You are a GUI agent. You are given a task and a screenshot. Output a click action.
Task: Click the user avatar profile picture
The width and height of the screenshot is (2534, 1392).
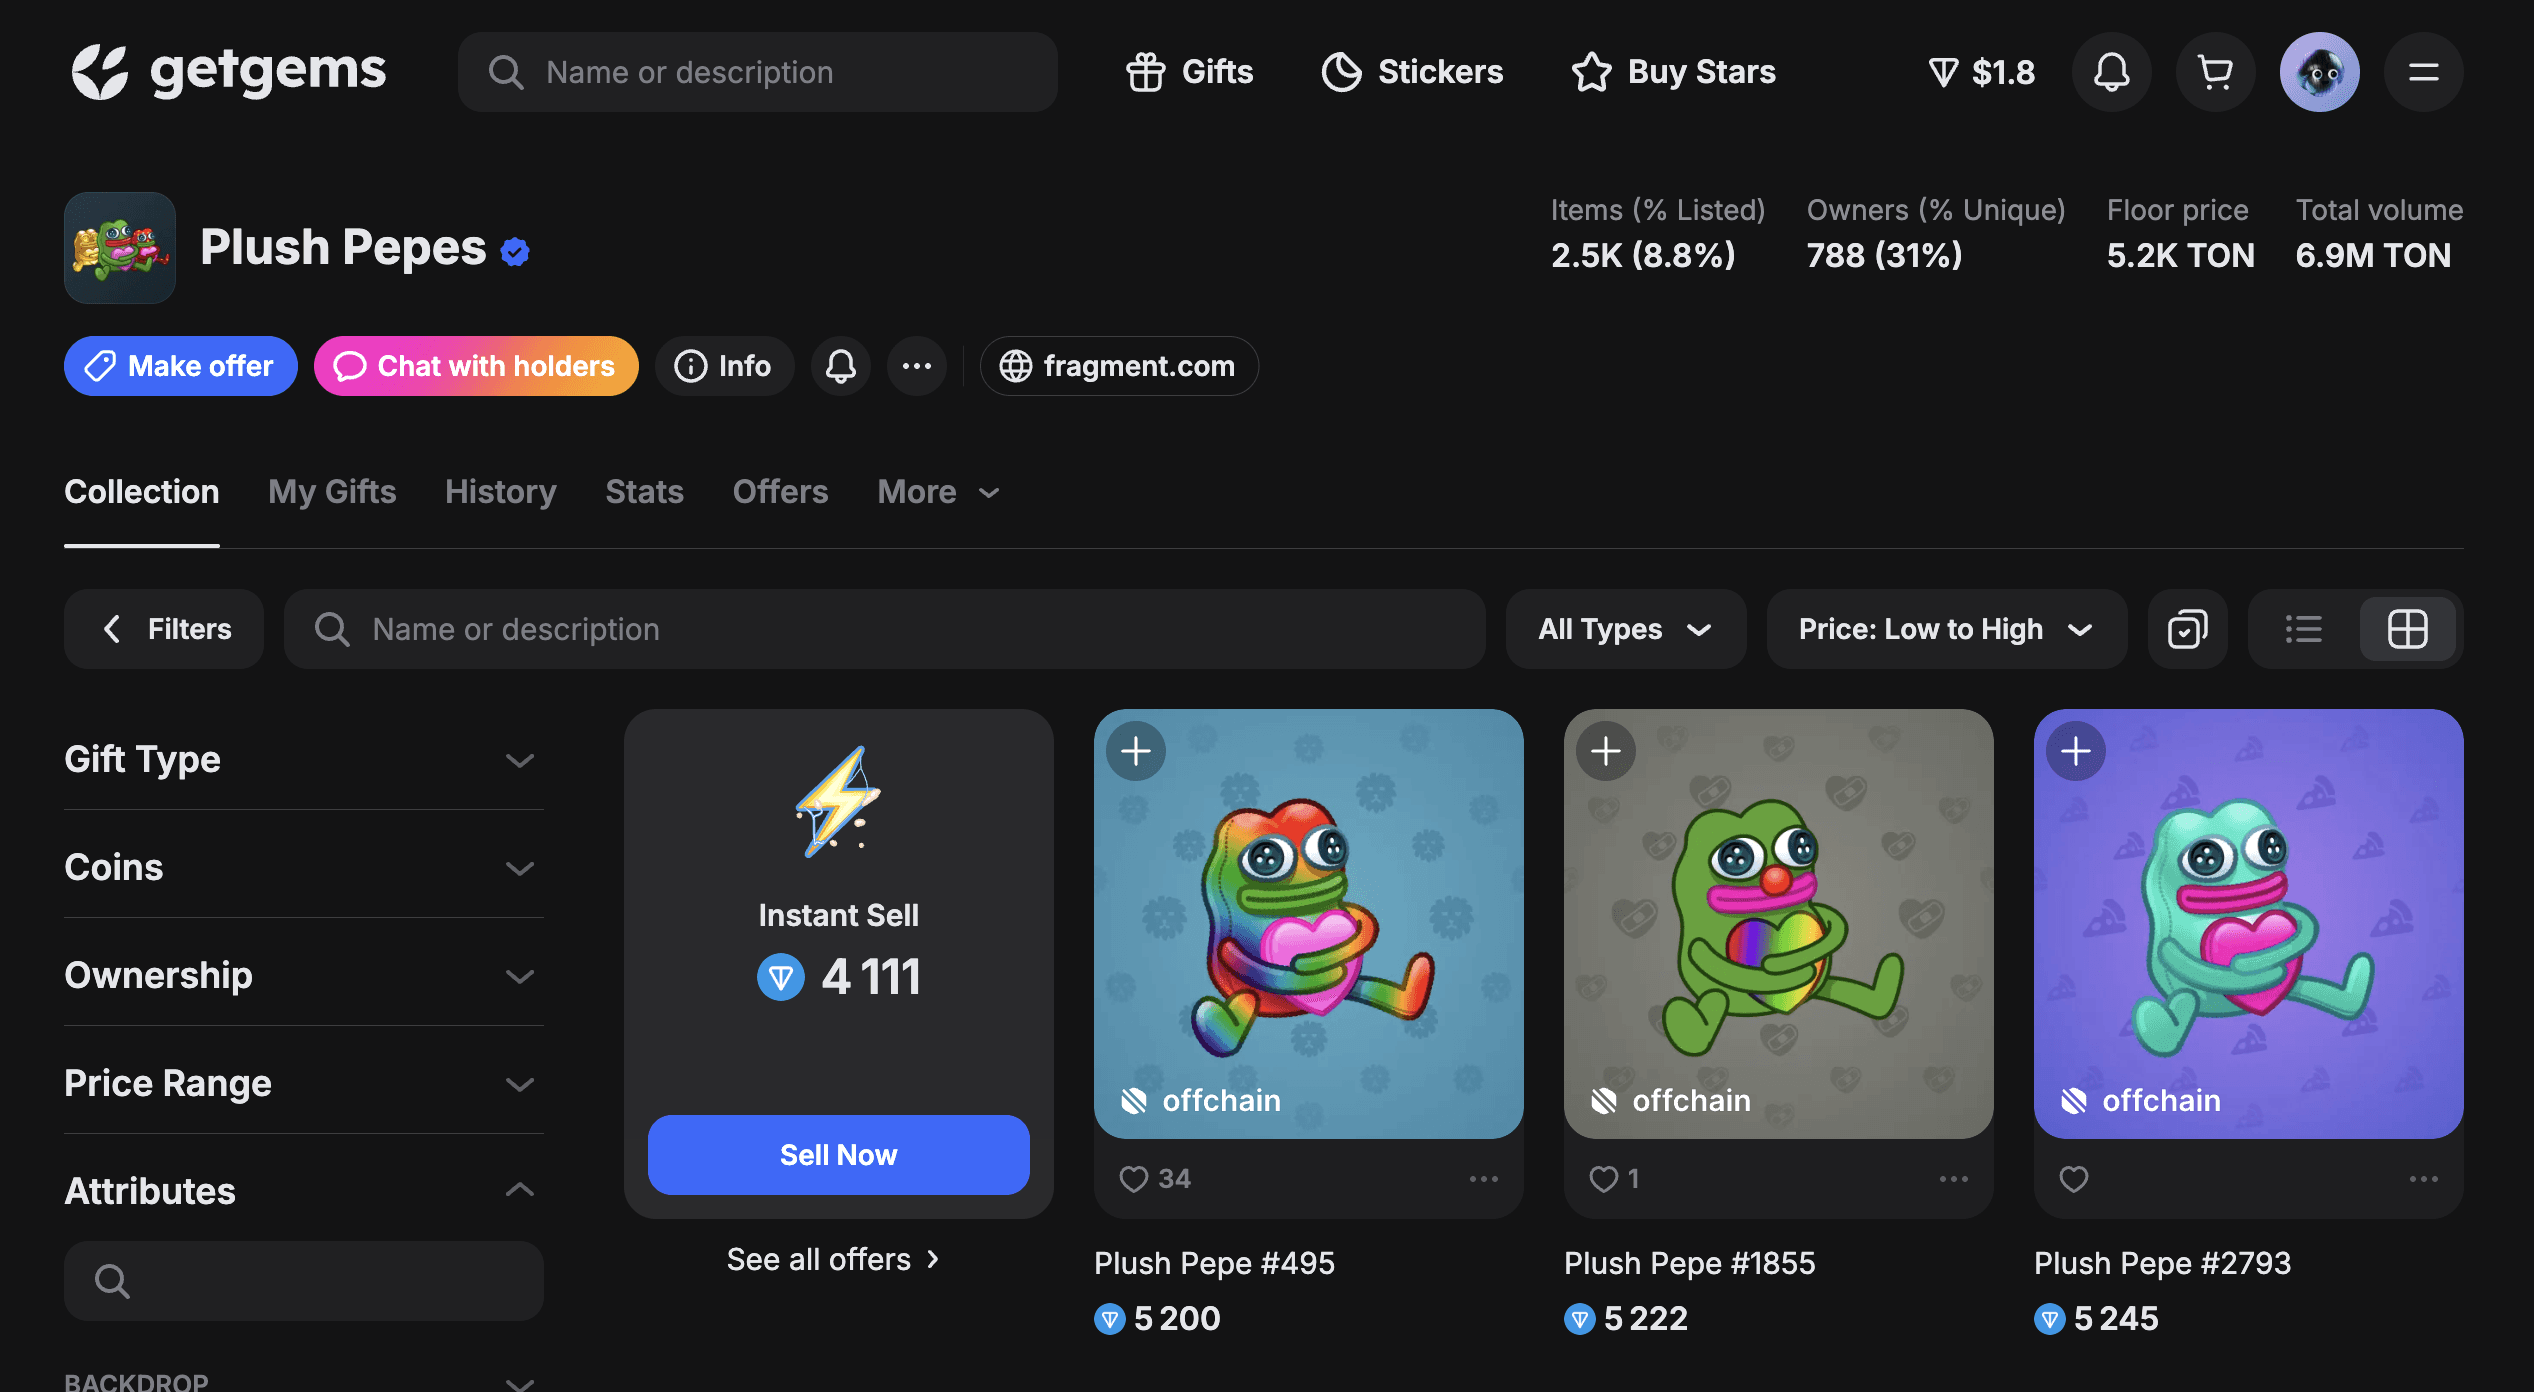(x=2319, y=72)
